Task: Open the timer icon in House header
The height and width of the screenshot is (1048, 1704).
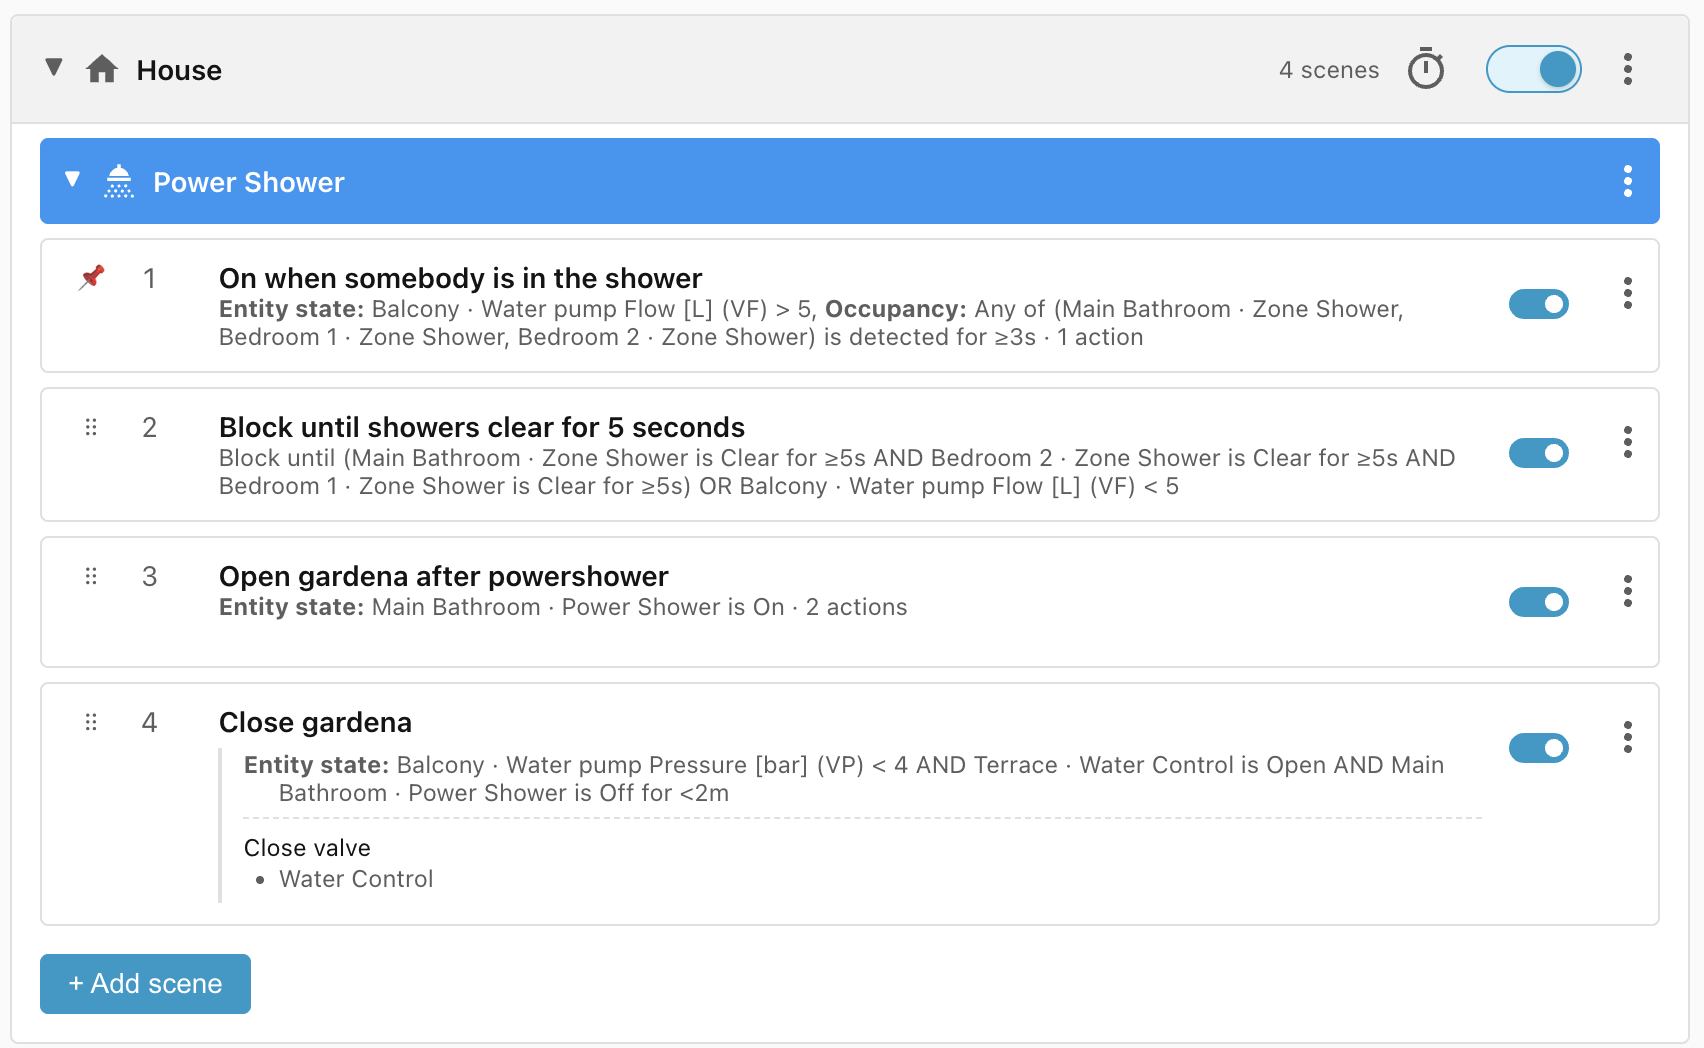Action: click(x=1426, y=69)
